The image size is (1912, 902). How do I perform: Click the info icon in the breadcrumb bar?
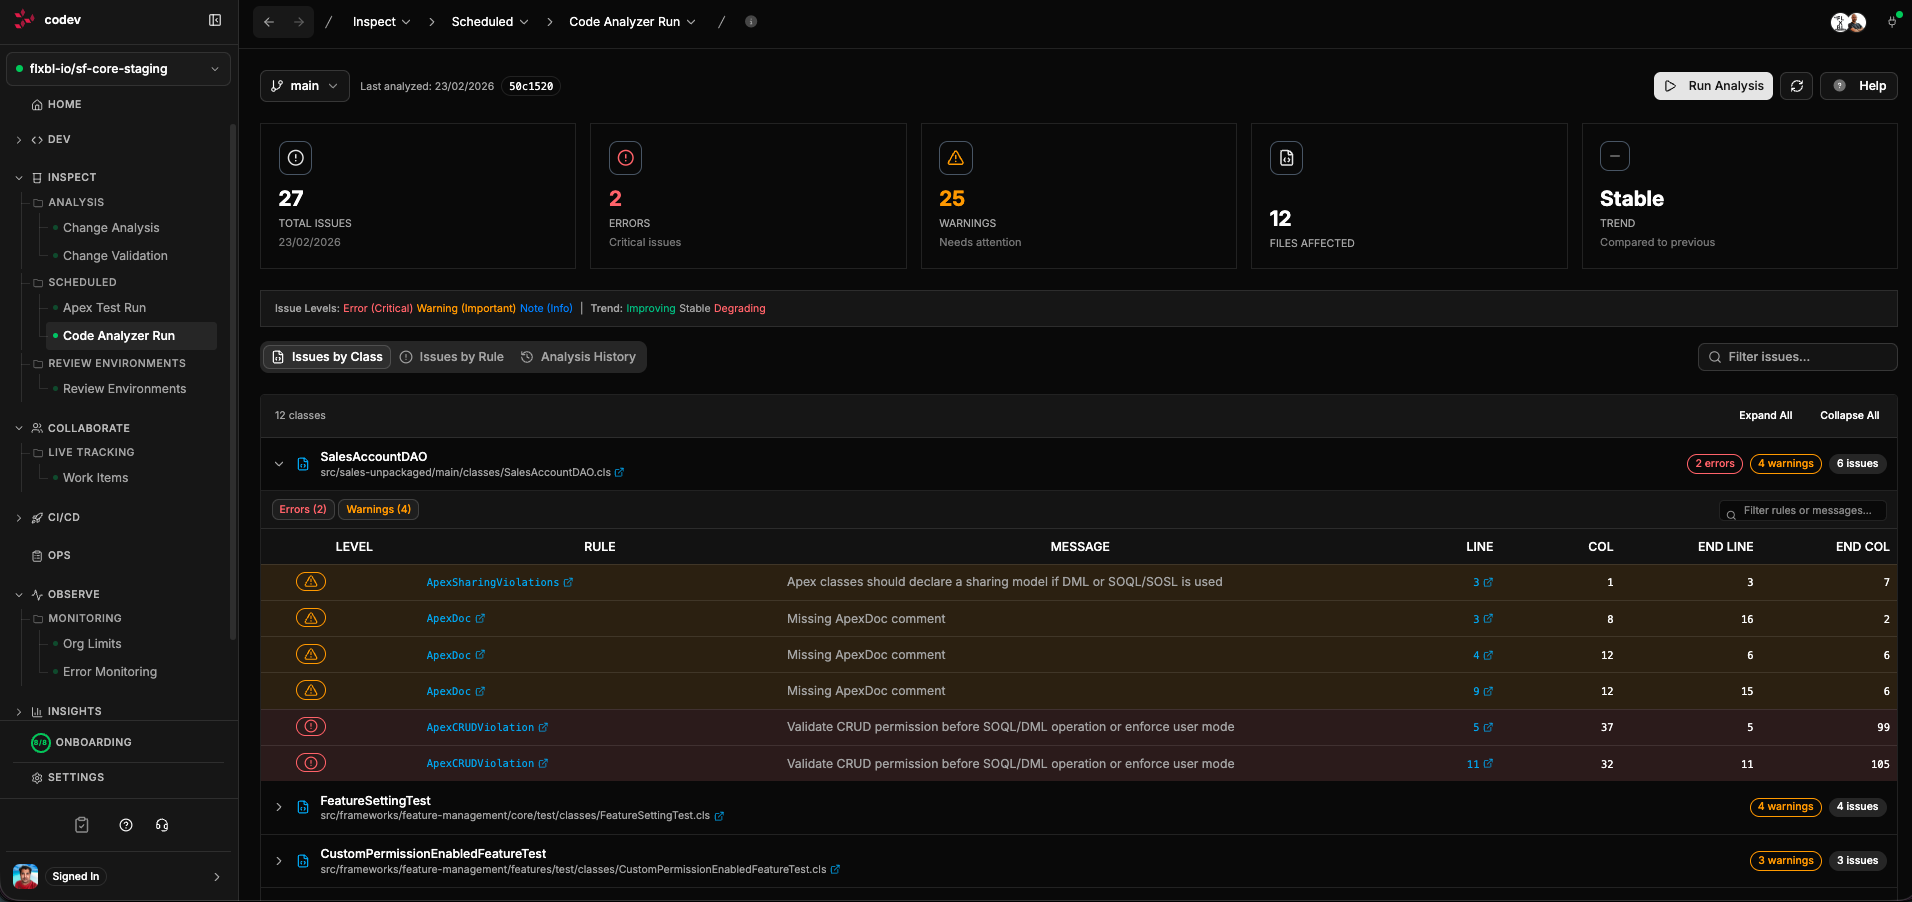click(751, 21)
